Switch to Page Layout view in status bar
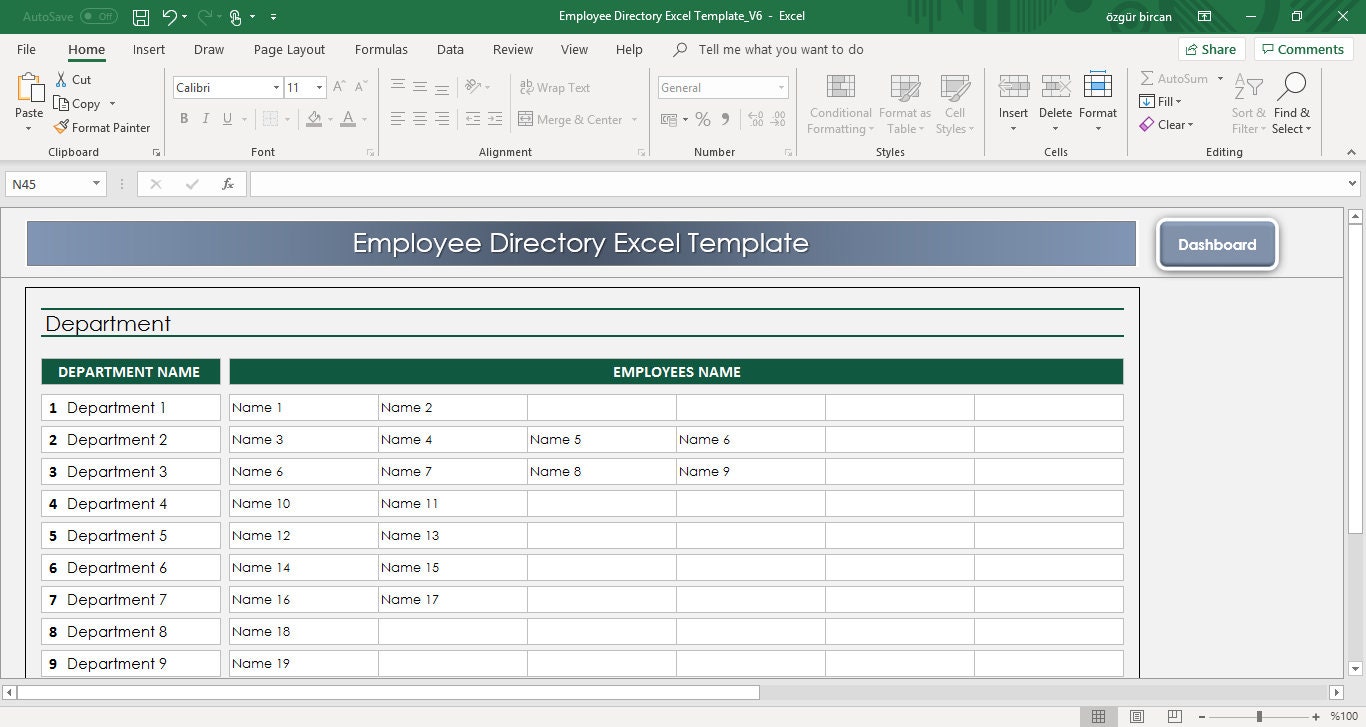The height and width of the screenshot is (727, 1366). [1136, 716]
